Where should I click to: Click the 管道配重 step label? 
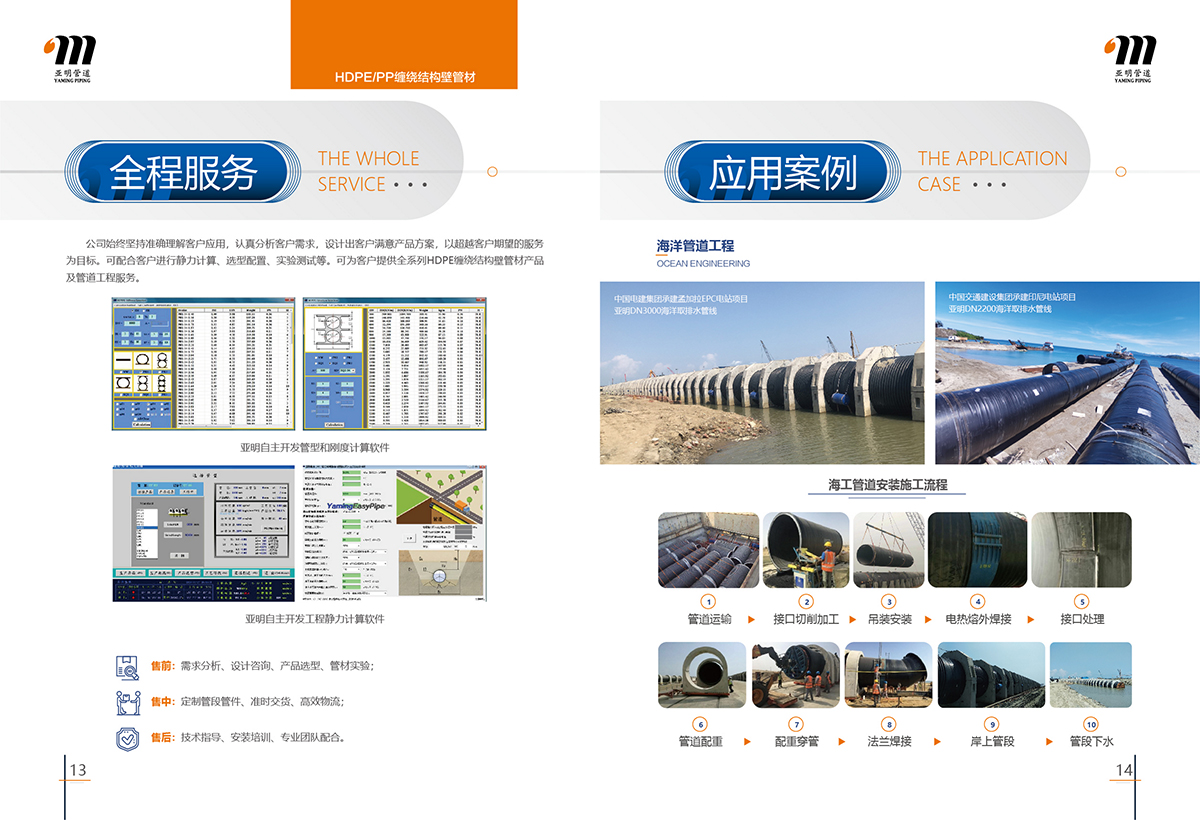(x=700, y=742)
